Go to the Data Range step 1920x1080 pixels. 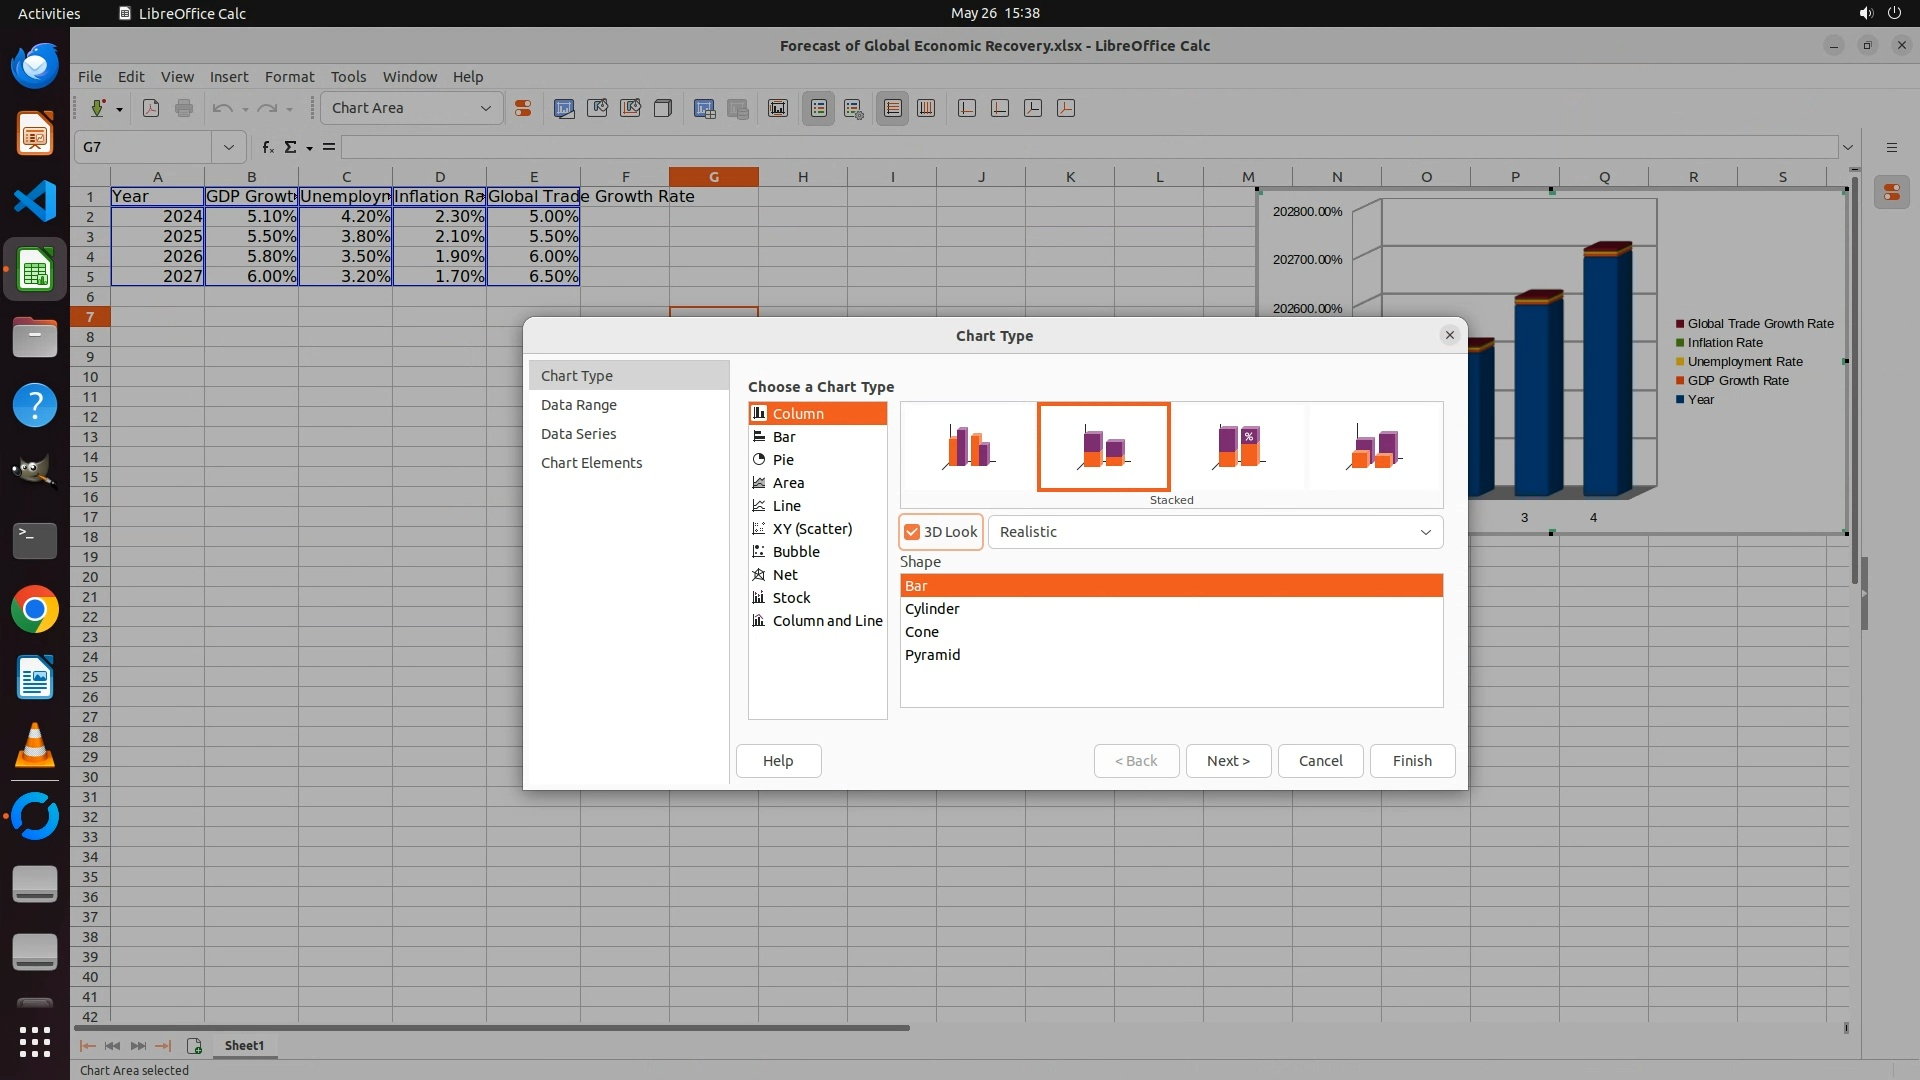click(x=579, y=405)
